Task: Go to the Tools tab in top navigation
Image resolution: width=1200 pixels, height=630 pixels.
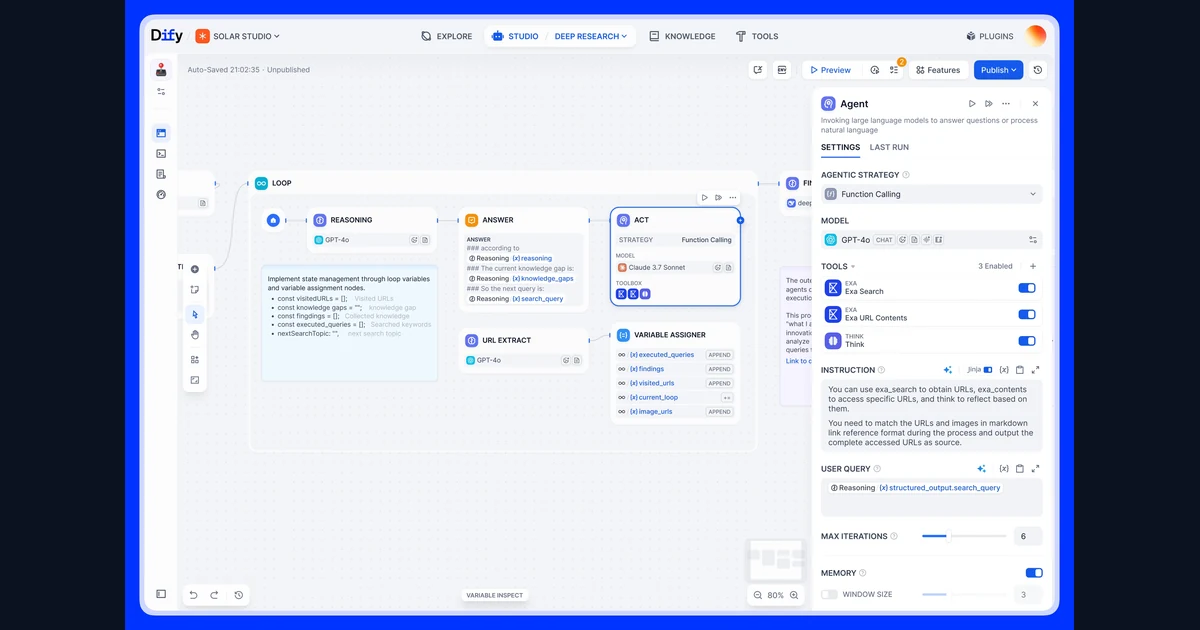Action: 757,36
